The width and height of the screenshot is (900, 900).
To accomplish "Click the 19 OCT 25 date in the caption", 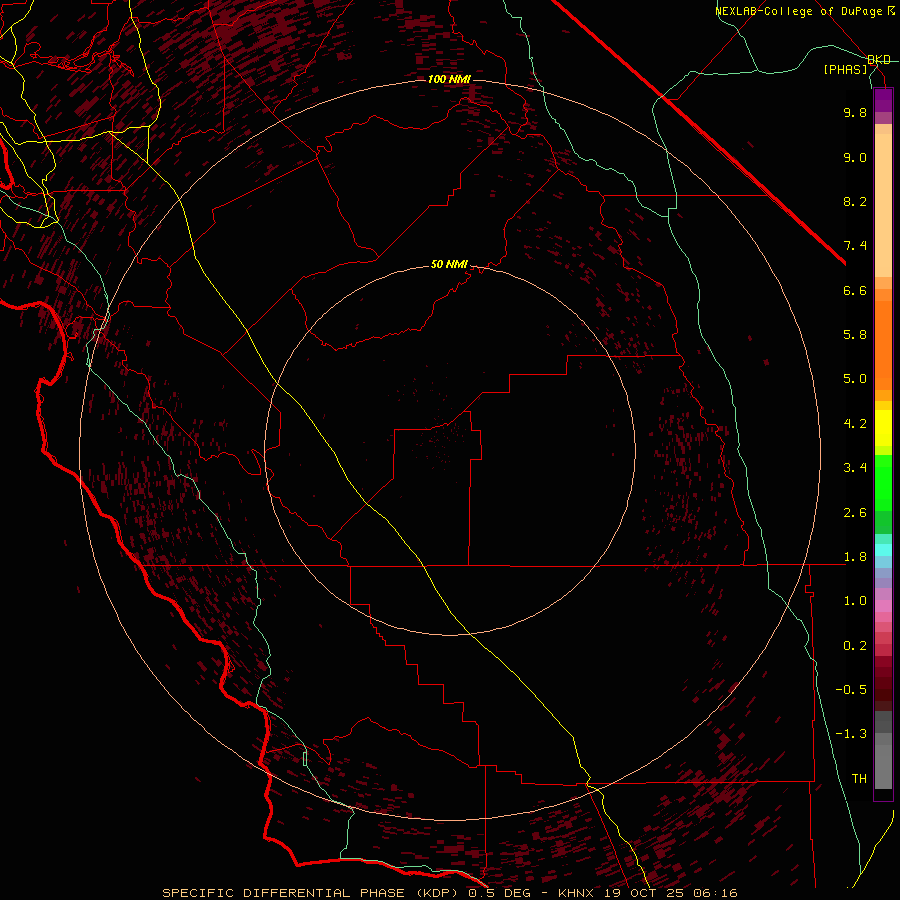I will coord(645,893).
